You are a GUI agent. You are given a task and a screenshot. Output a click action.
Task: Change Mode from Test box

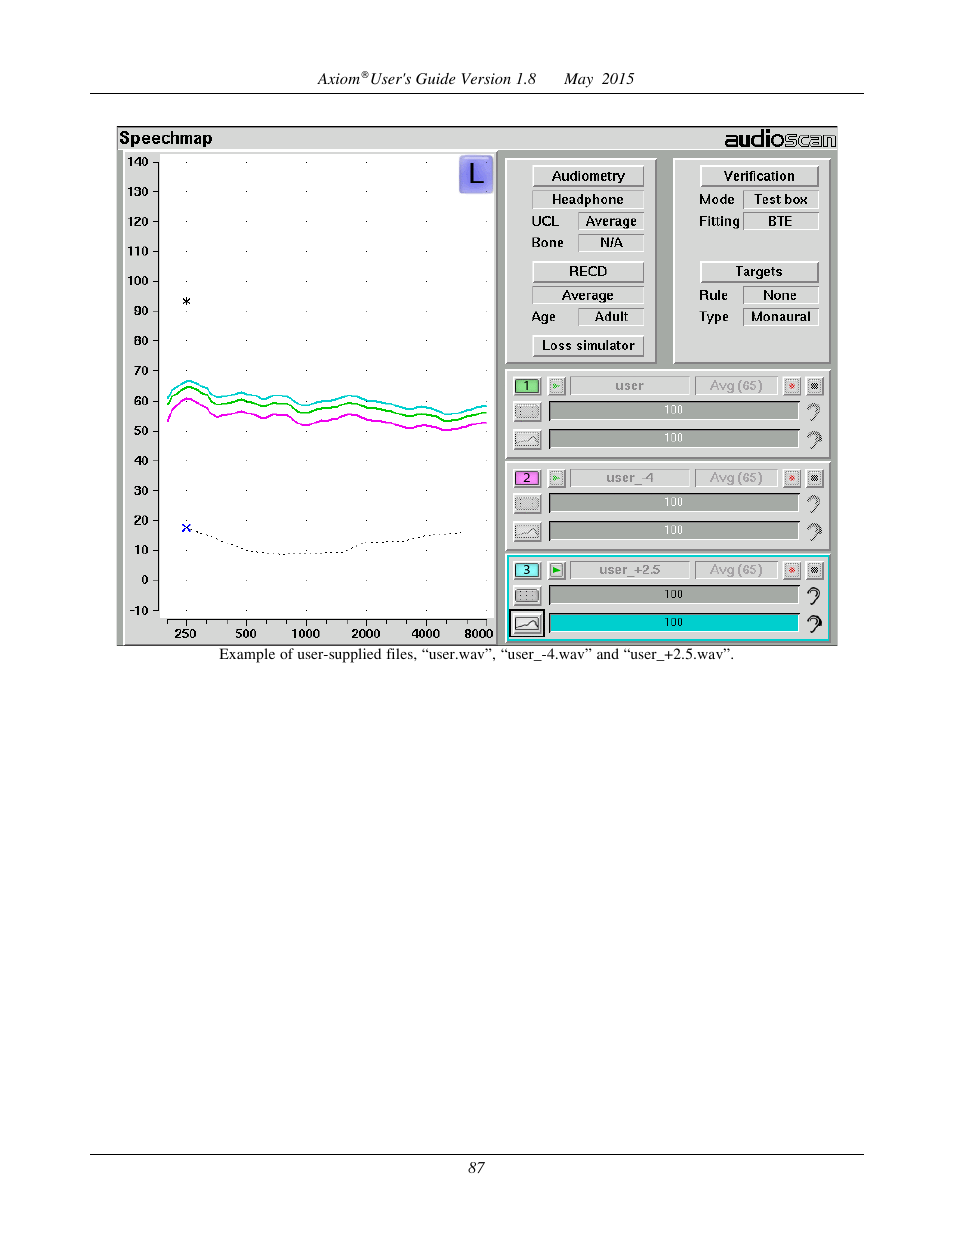[781, 200]
